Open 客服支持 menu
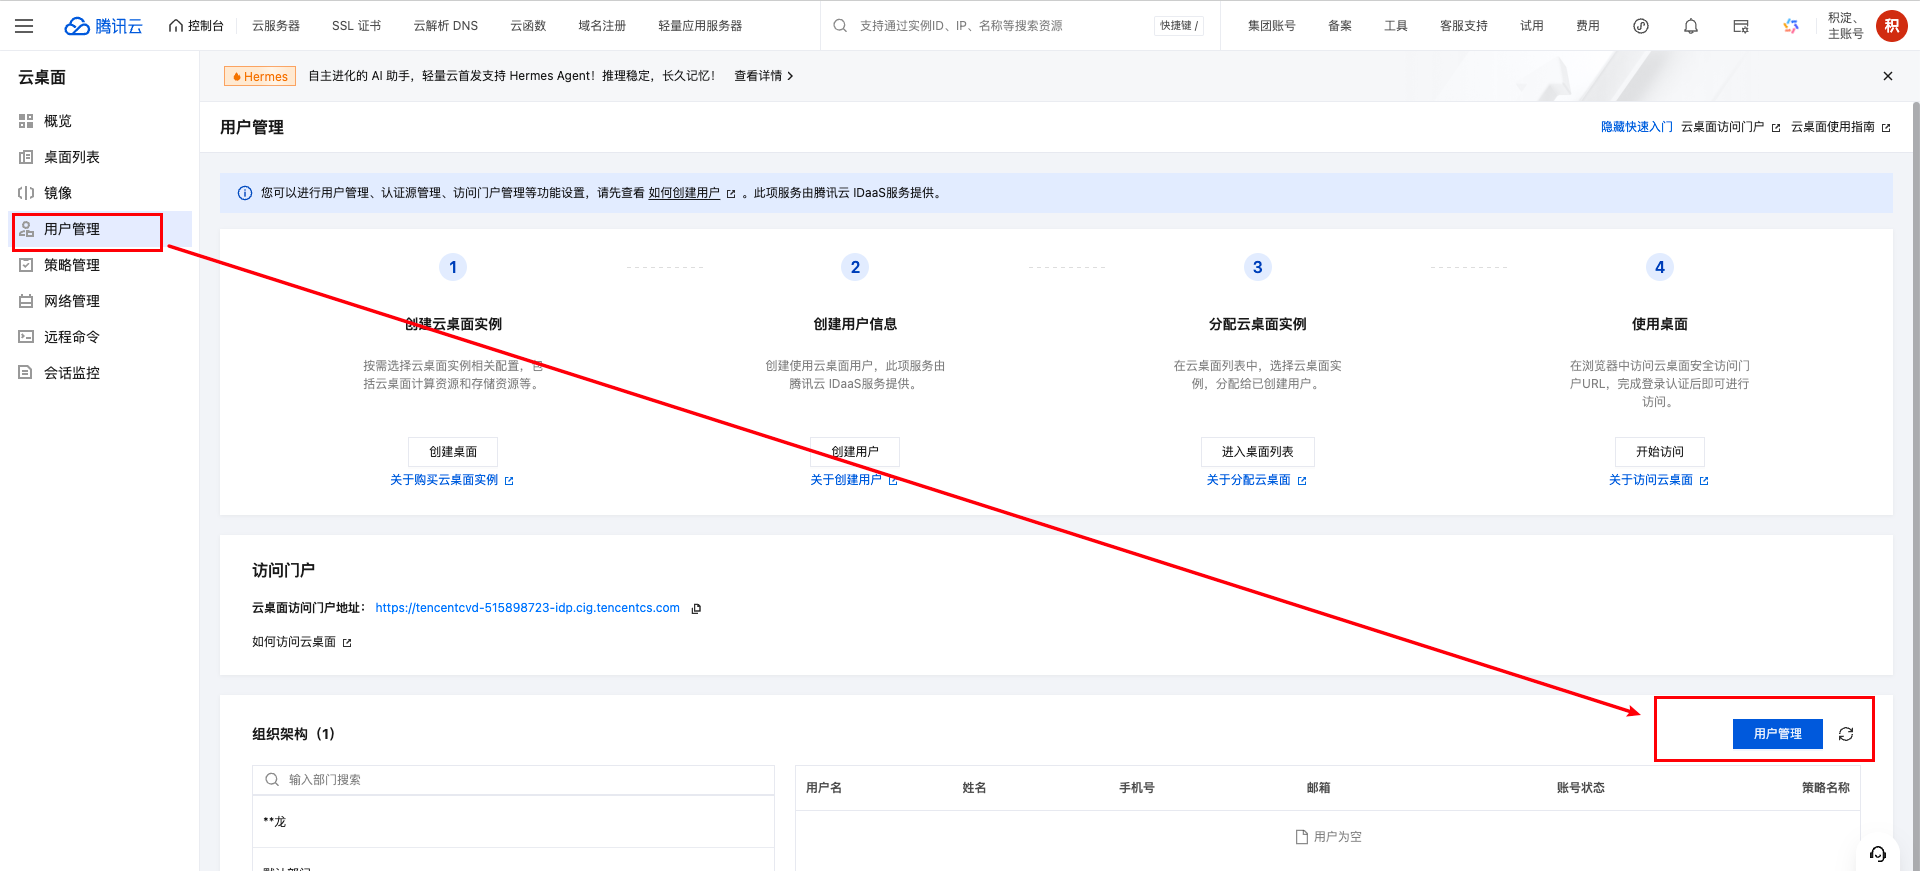 point(1464,26)
